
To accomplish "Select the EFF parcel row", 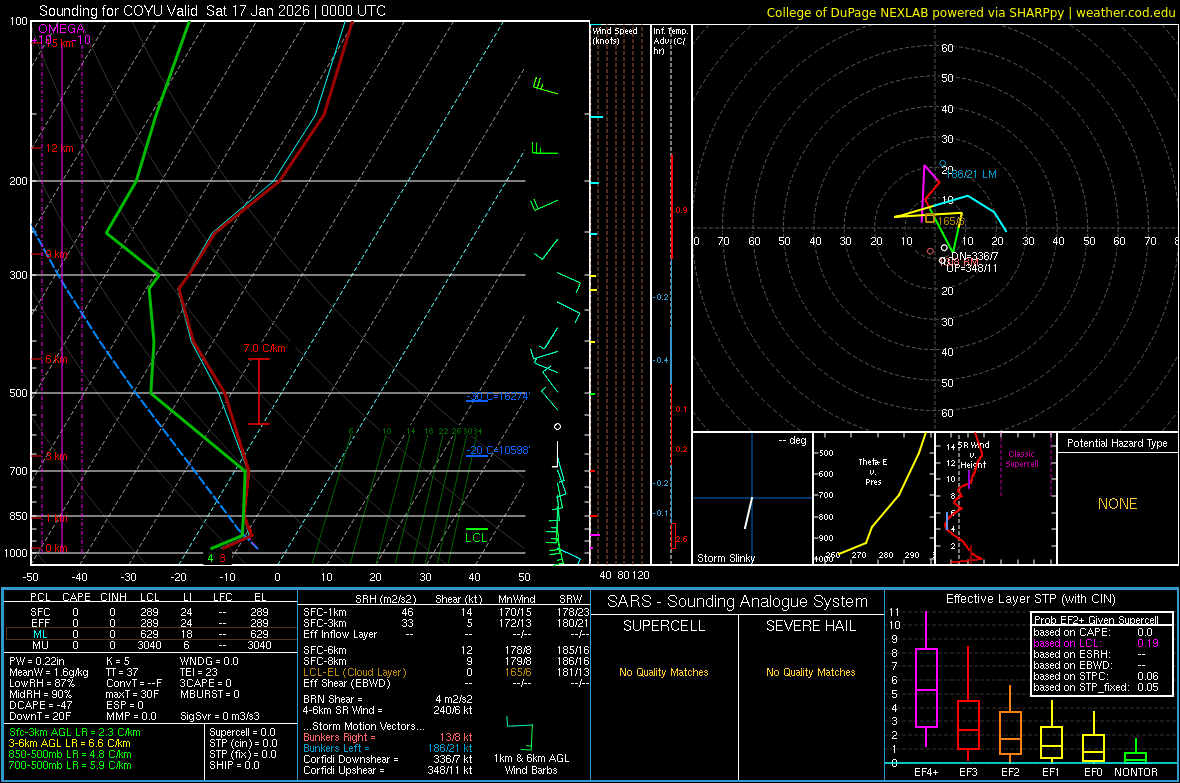I will (x=151, y=623).
